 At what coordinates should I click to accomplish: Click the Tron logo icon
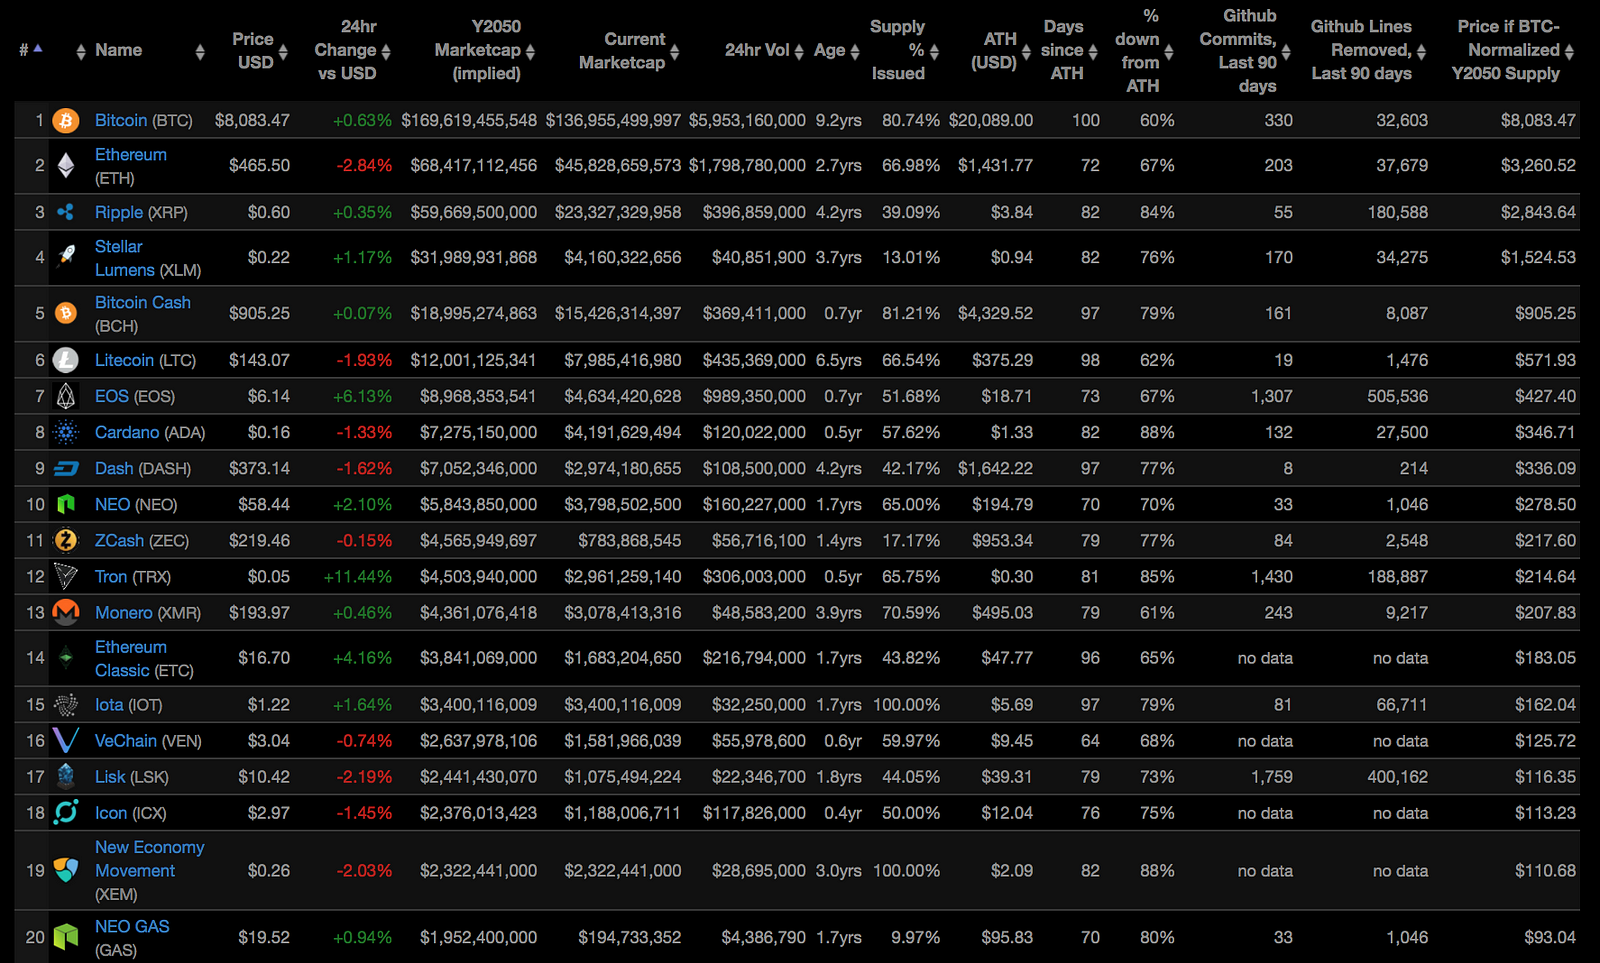point(66,576)
